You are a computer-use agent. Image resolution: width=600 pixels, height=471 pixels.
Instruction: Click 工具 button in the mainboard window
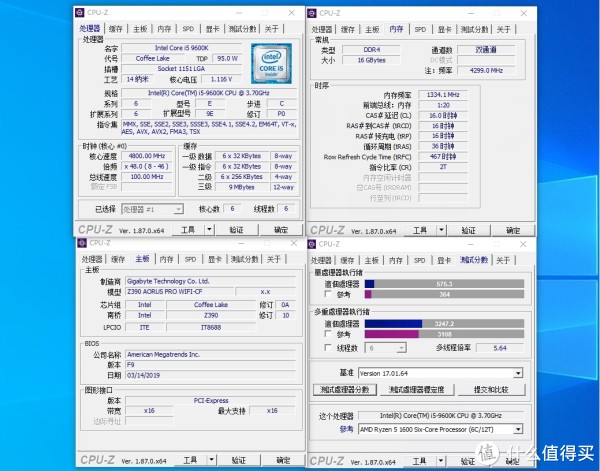coord(190,460)
